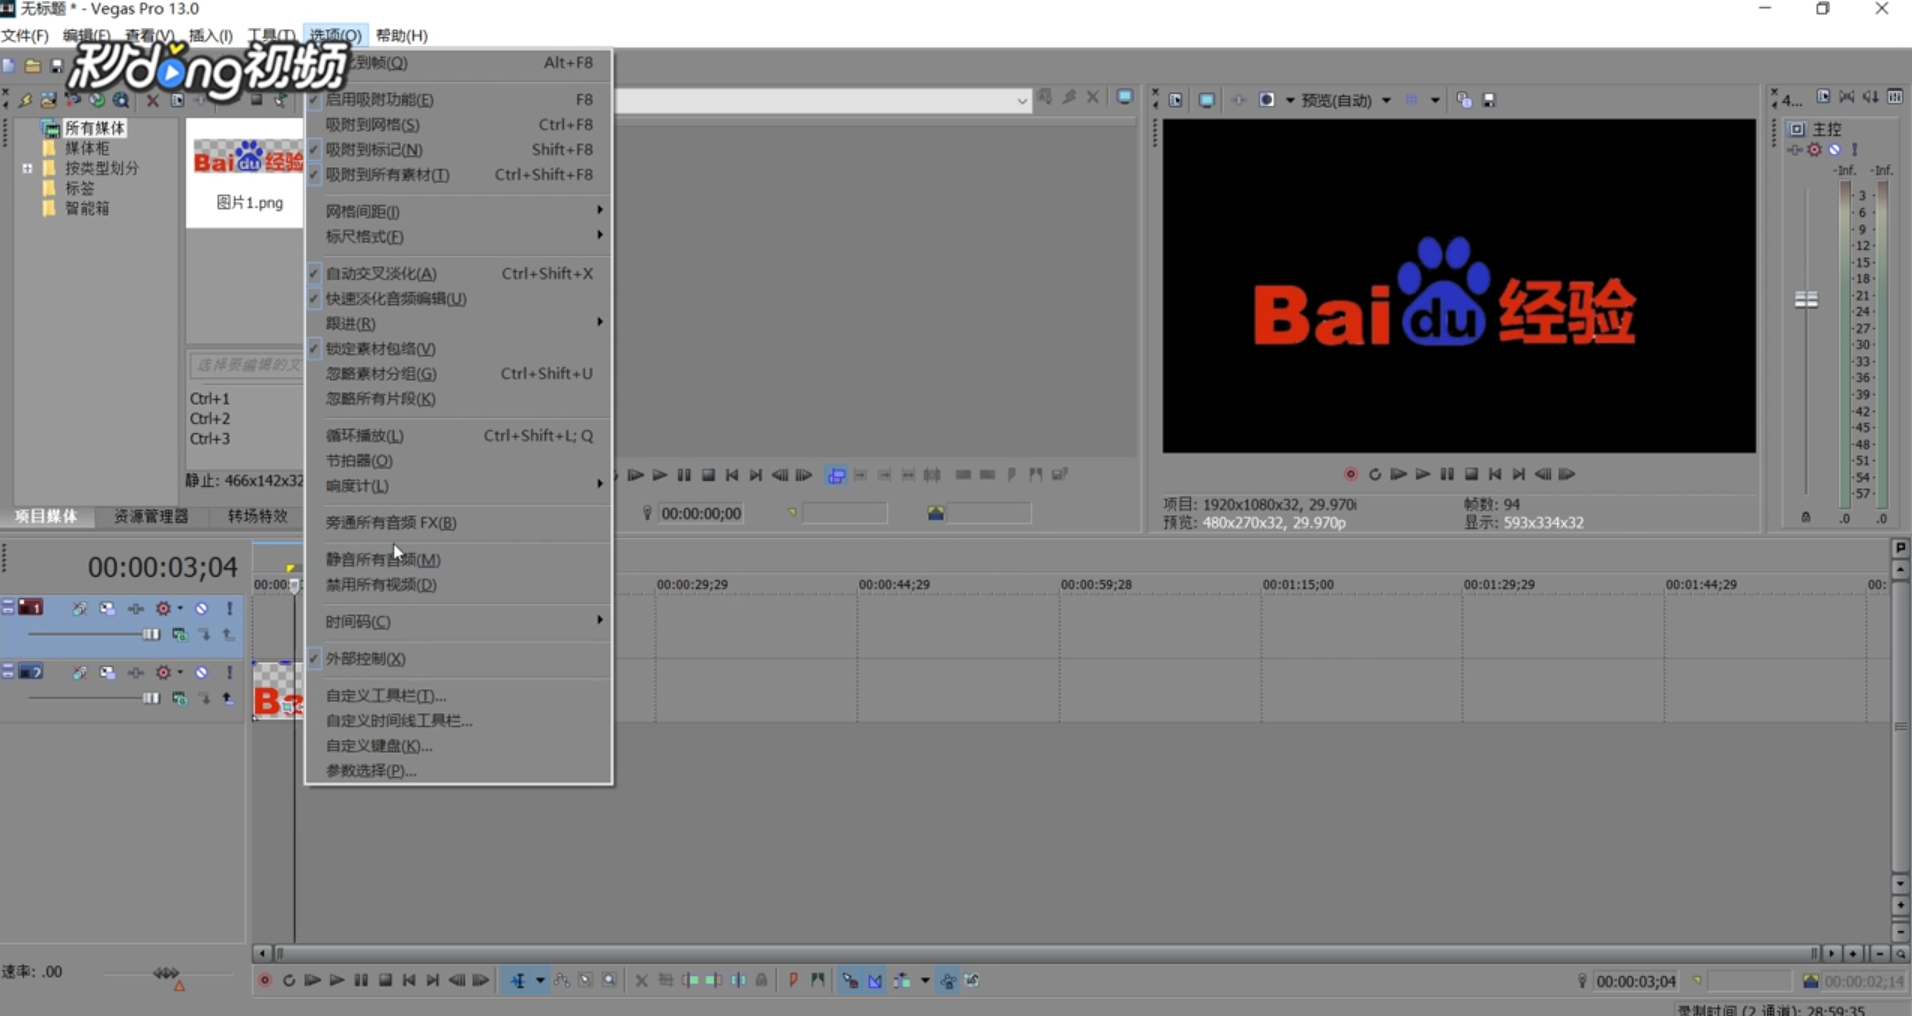Expand 标尺格式(F) submenu
The height and width of the screenshot is (1016, 1912).
point(459,236)
